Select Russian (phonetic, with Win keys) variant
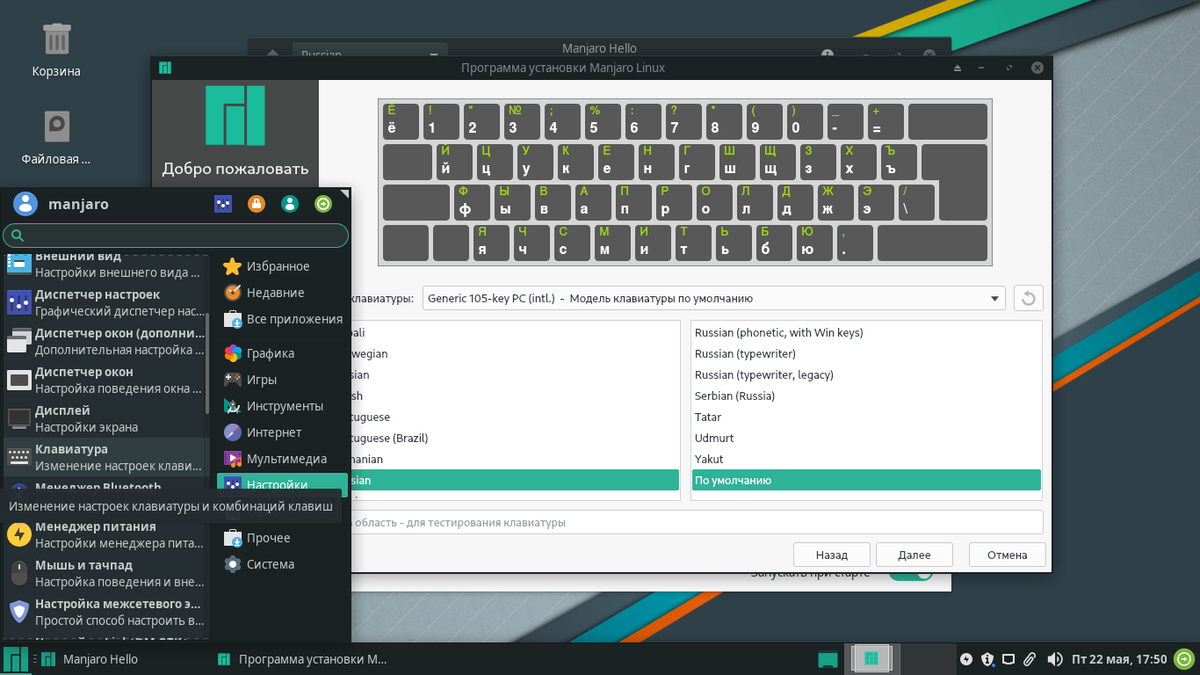This screenshot has width=1200, height=675. pos(866,332)
